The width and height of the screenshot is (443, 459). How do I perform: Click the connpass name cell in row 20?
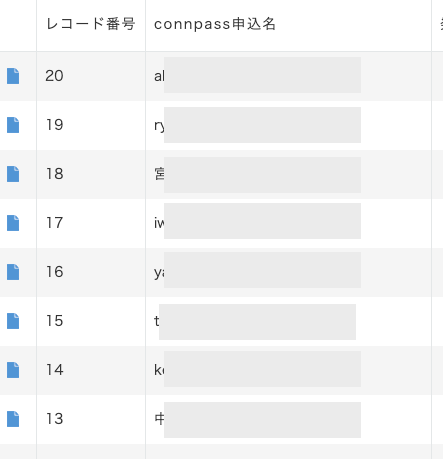point(288,76)
